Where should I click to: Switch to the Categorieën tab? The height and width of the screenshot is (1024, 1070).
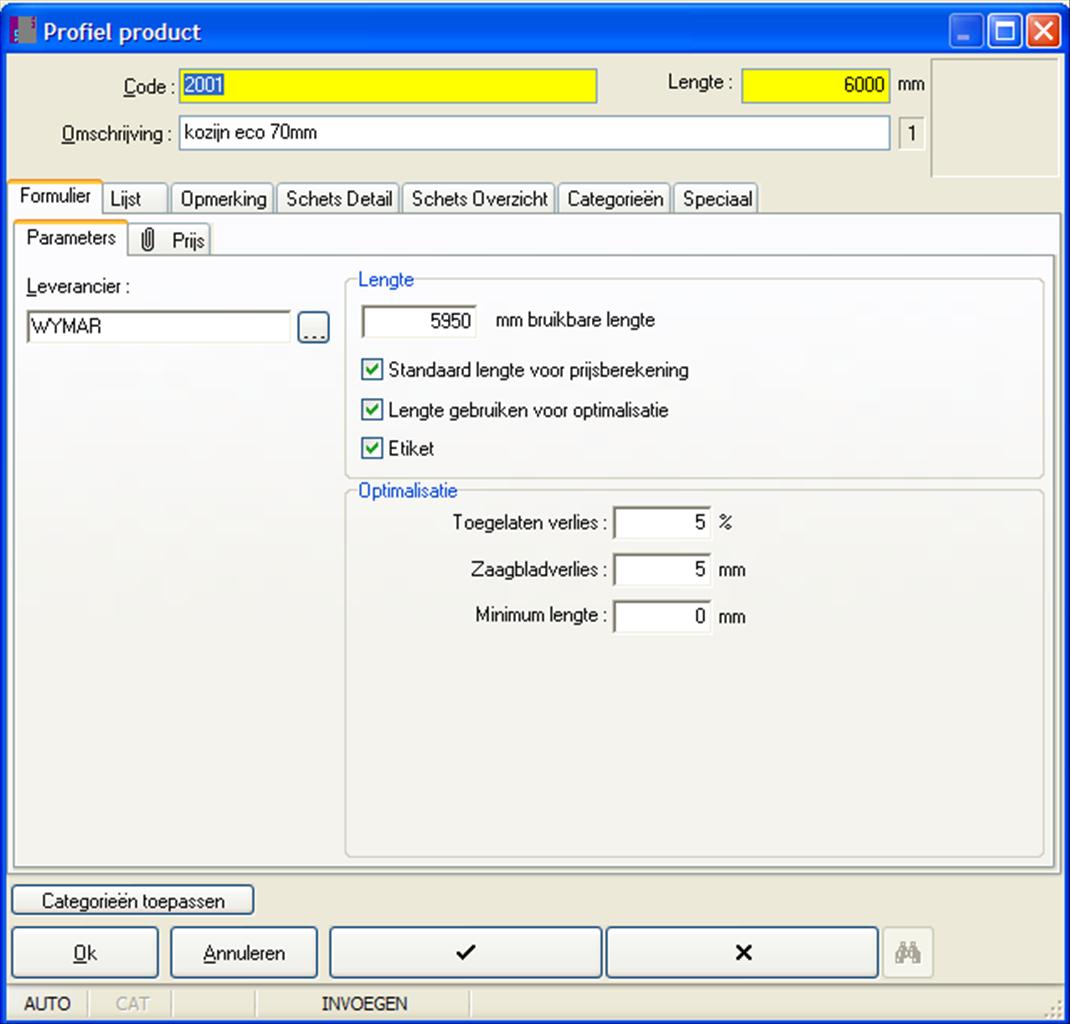tap(615, 199)
